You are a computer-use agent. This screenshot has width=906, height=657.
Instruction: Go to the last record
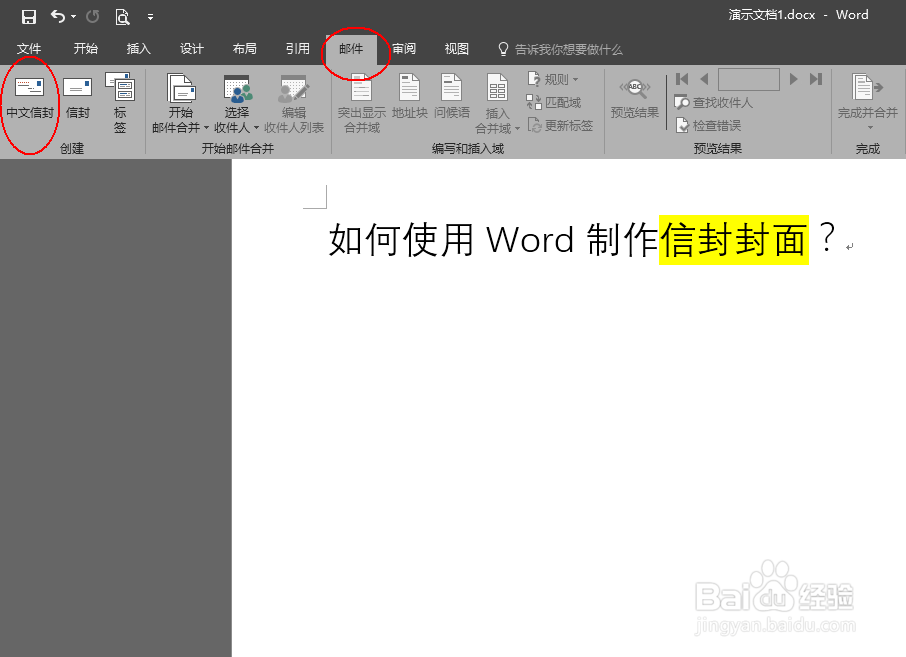[816, 79]
